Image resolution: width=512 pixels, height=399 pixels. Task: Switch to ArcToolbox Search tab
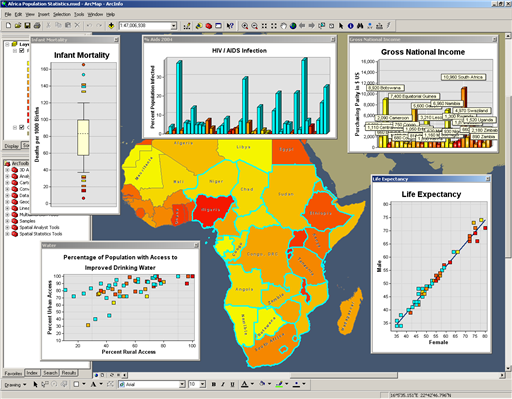(50, 373)
